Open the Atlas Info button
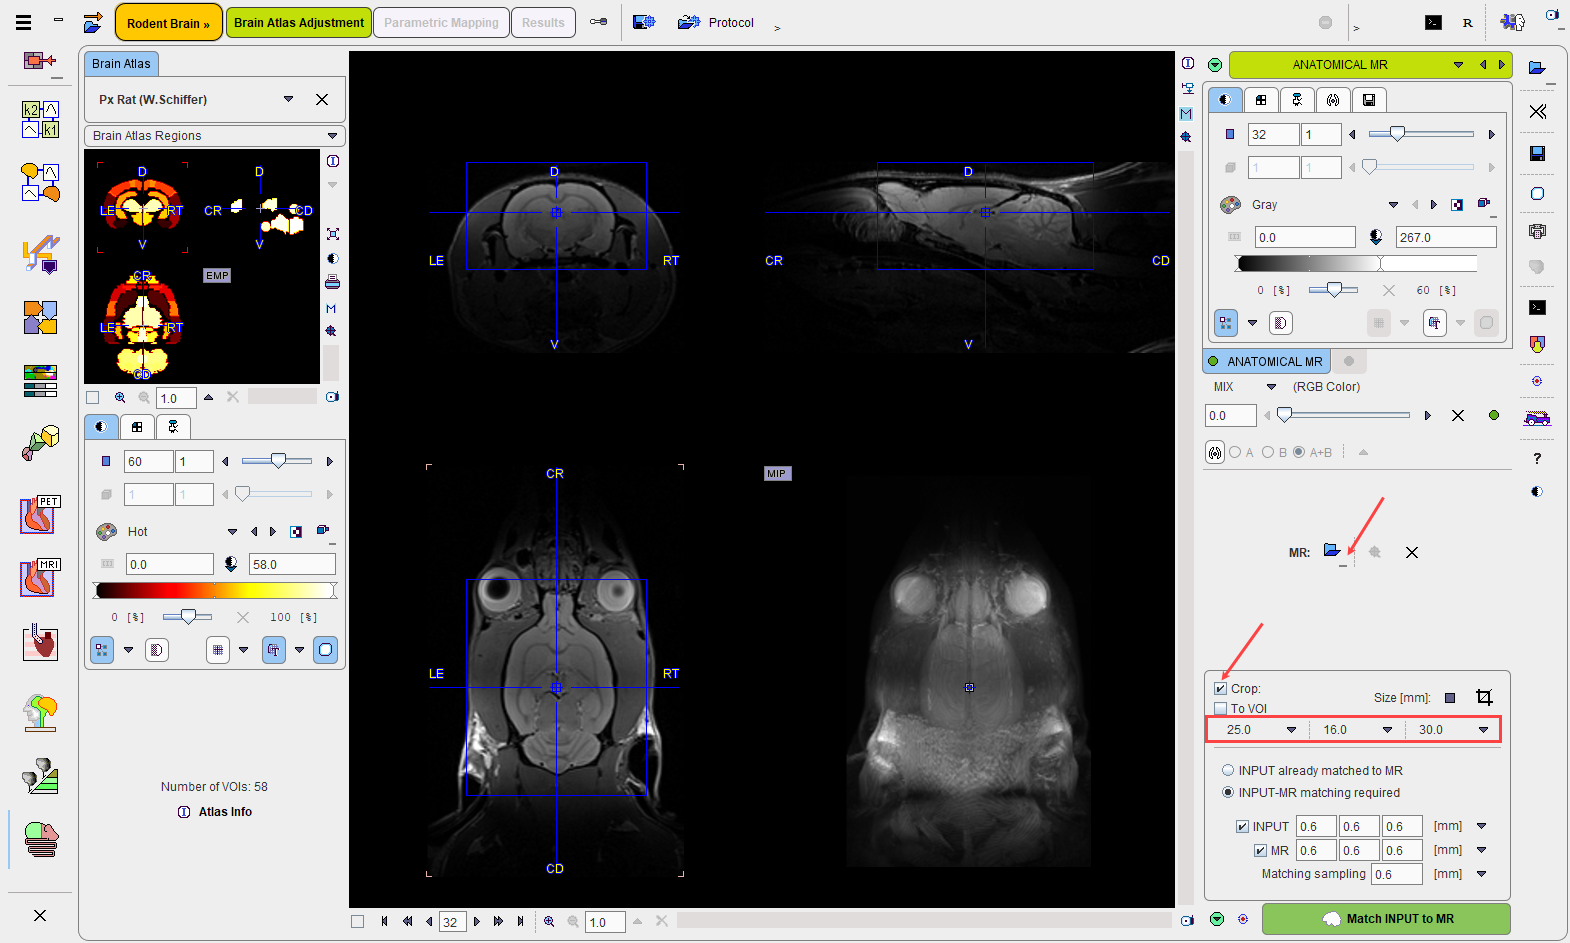The image size is (1570, 943). click(x=215, y=811)
